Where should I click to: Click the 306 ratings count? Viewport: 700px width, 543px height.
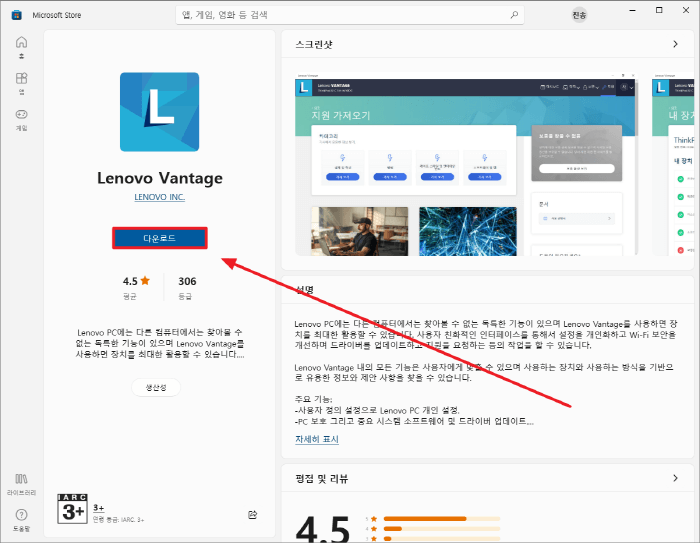pyautogui.click(x=187, y=281)
